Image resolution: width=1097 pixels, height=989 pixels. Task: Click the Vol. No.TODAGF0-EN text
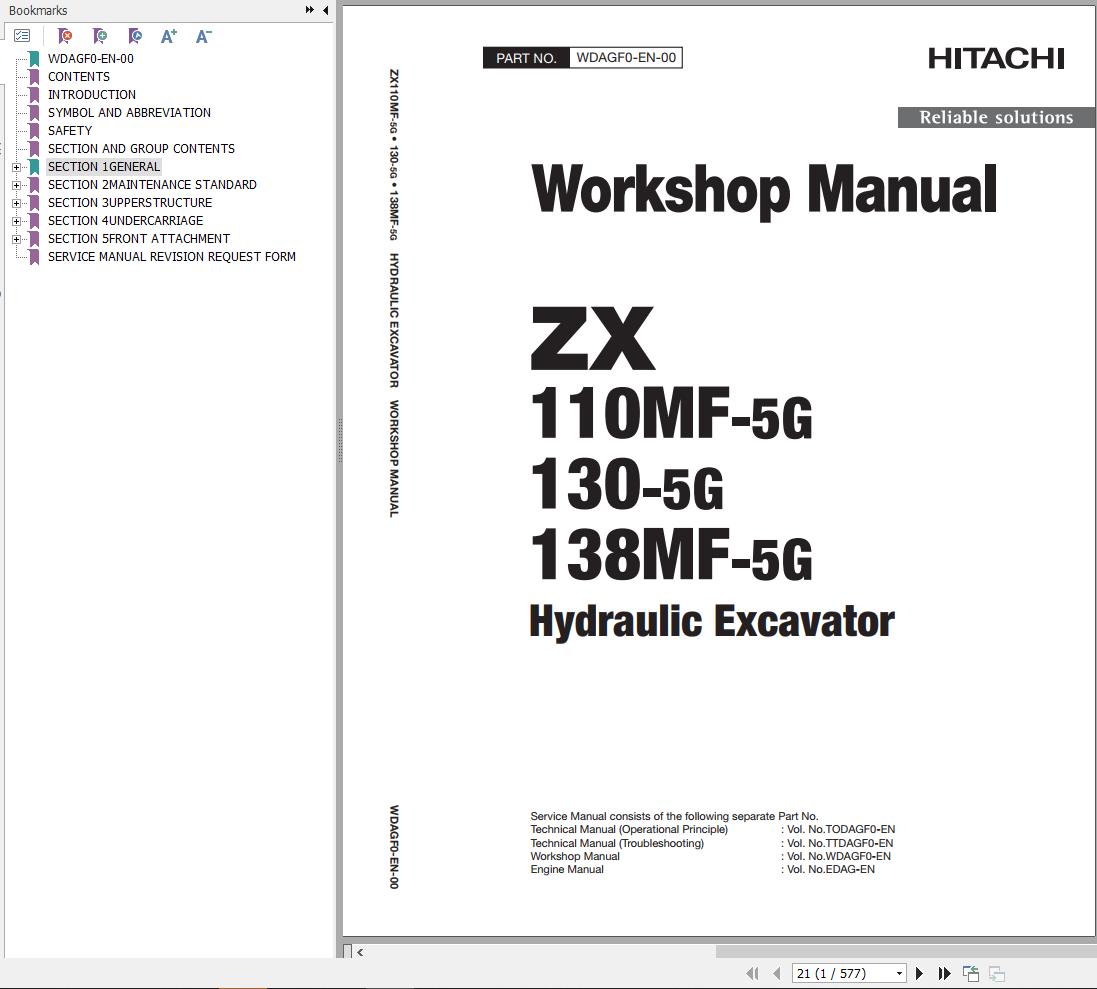(841, 830)
